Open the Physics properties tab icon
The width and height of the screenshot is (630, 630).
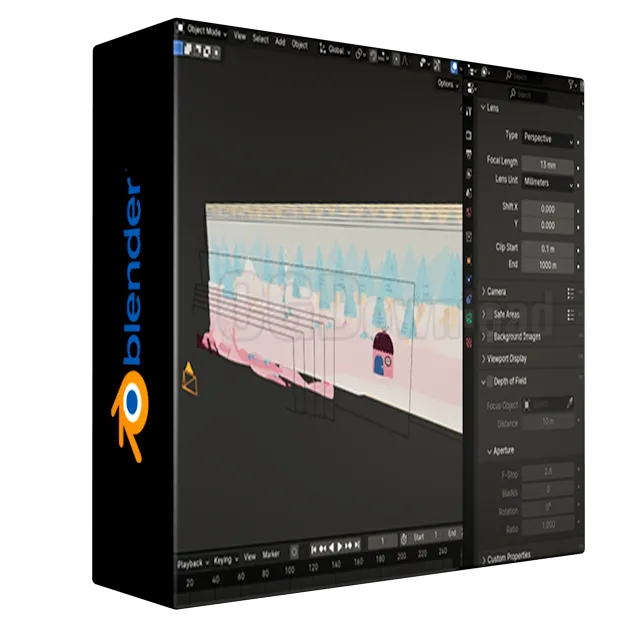tap(468, 280)
